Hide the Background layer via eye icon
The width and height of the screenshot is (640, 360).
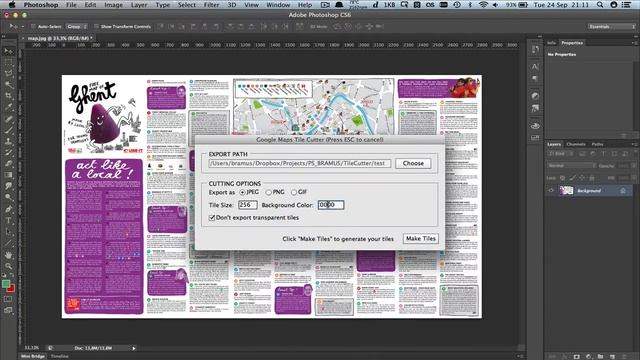click(x=551, y=191)
